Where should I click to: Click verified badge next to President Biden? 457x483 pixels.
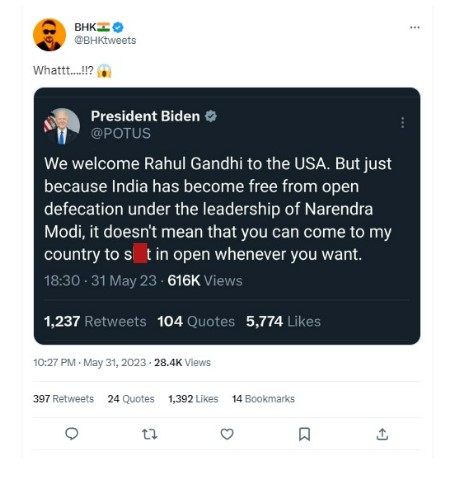[x=211, y=116]
